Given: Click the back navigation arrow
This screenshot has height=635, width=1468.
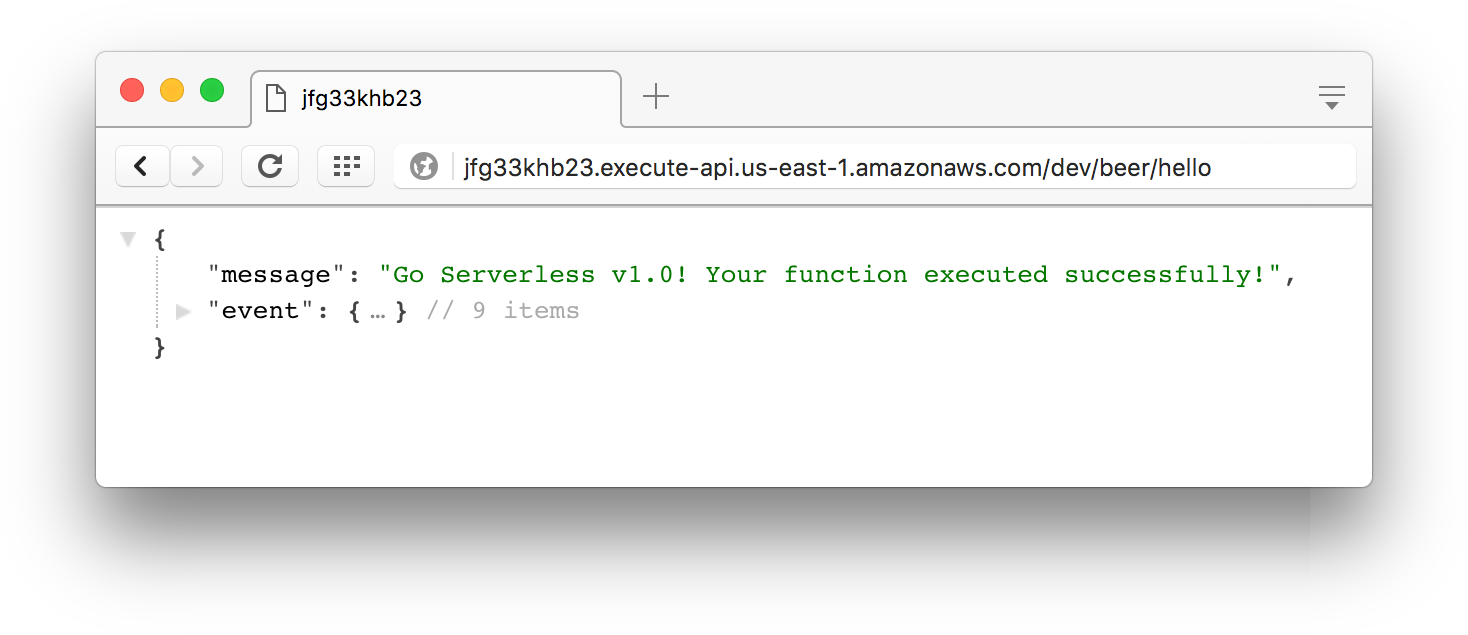Looking at the screenshot, I should (x=142, y=166).
